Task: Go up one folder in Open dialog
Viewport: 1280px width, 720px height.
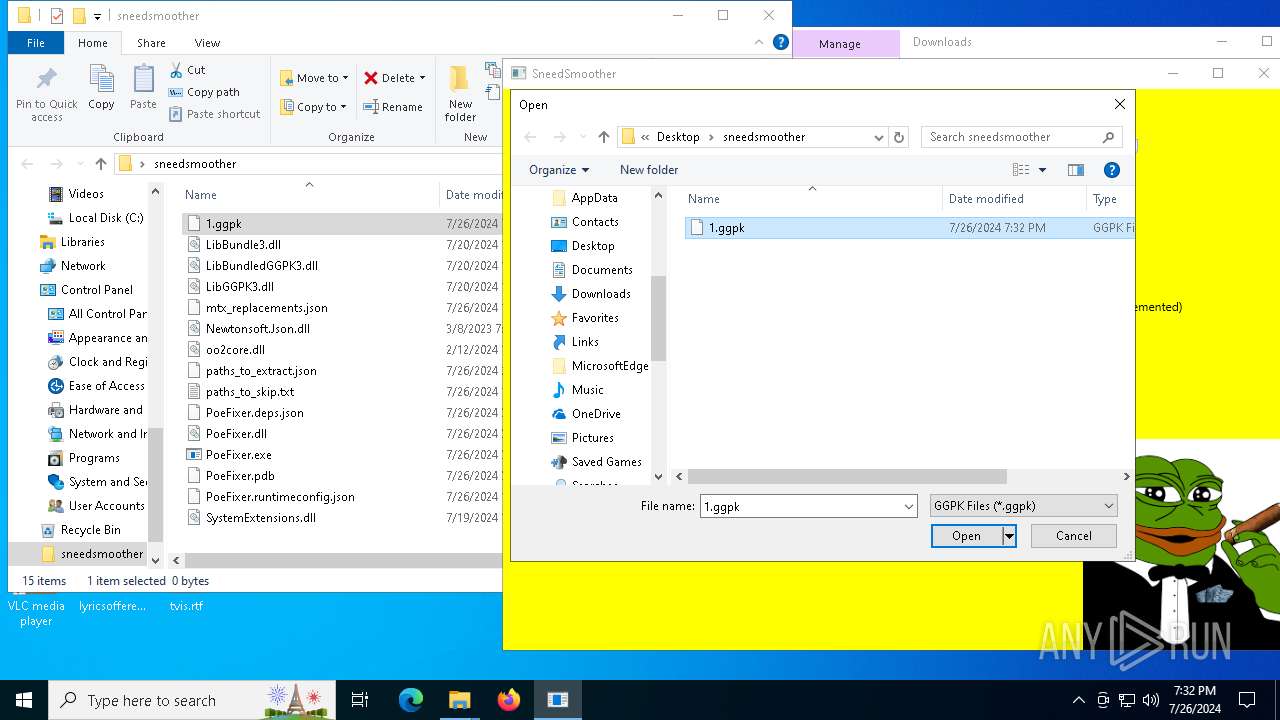Action: pyautogui.click(x=603, y=137)
